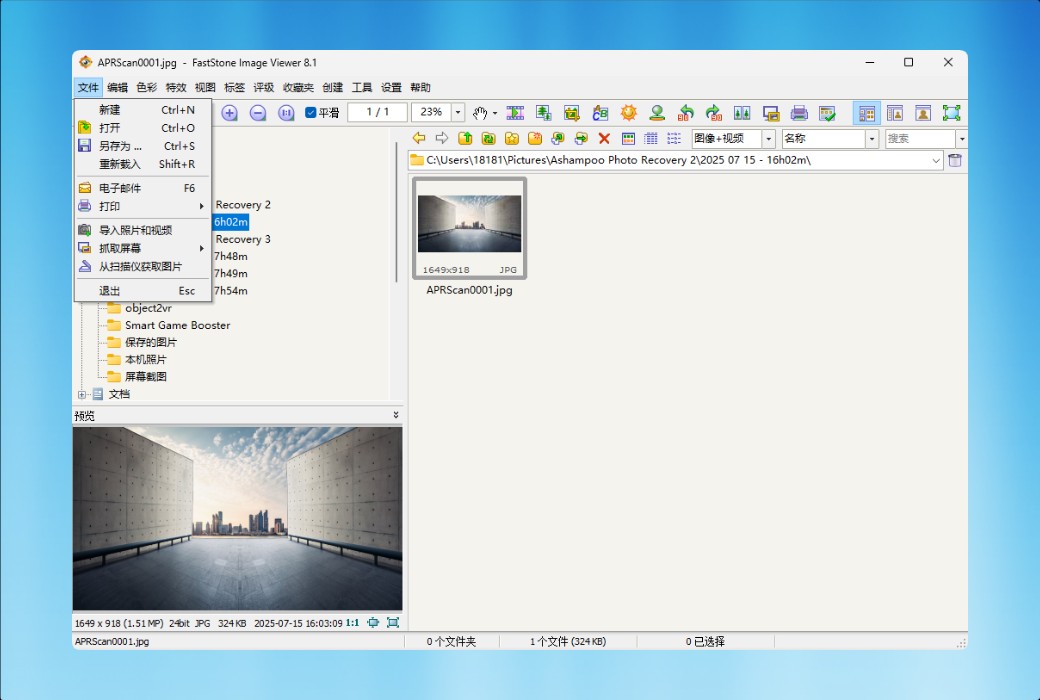Open the Resize/Resample tool icon

[x=544, y=113]
